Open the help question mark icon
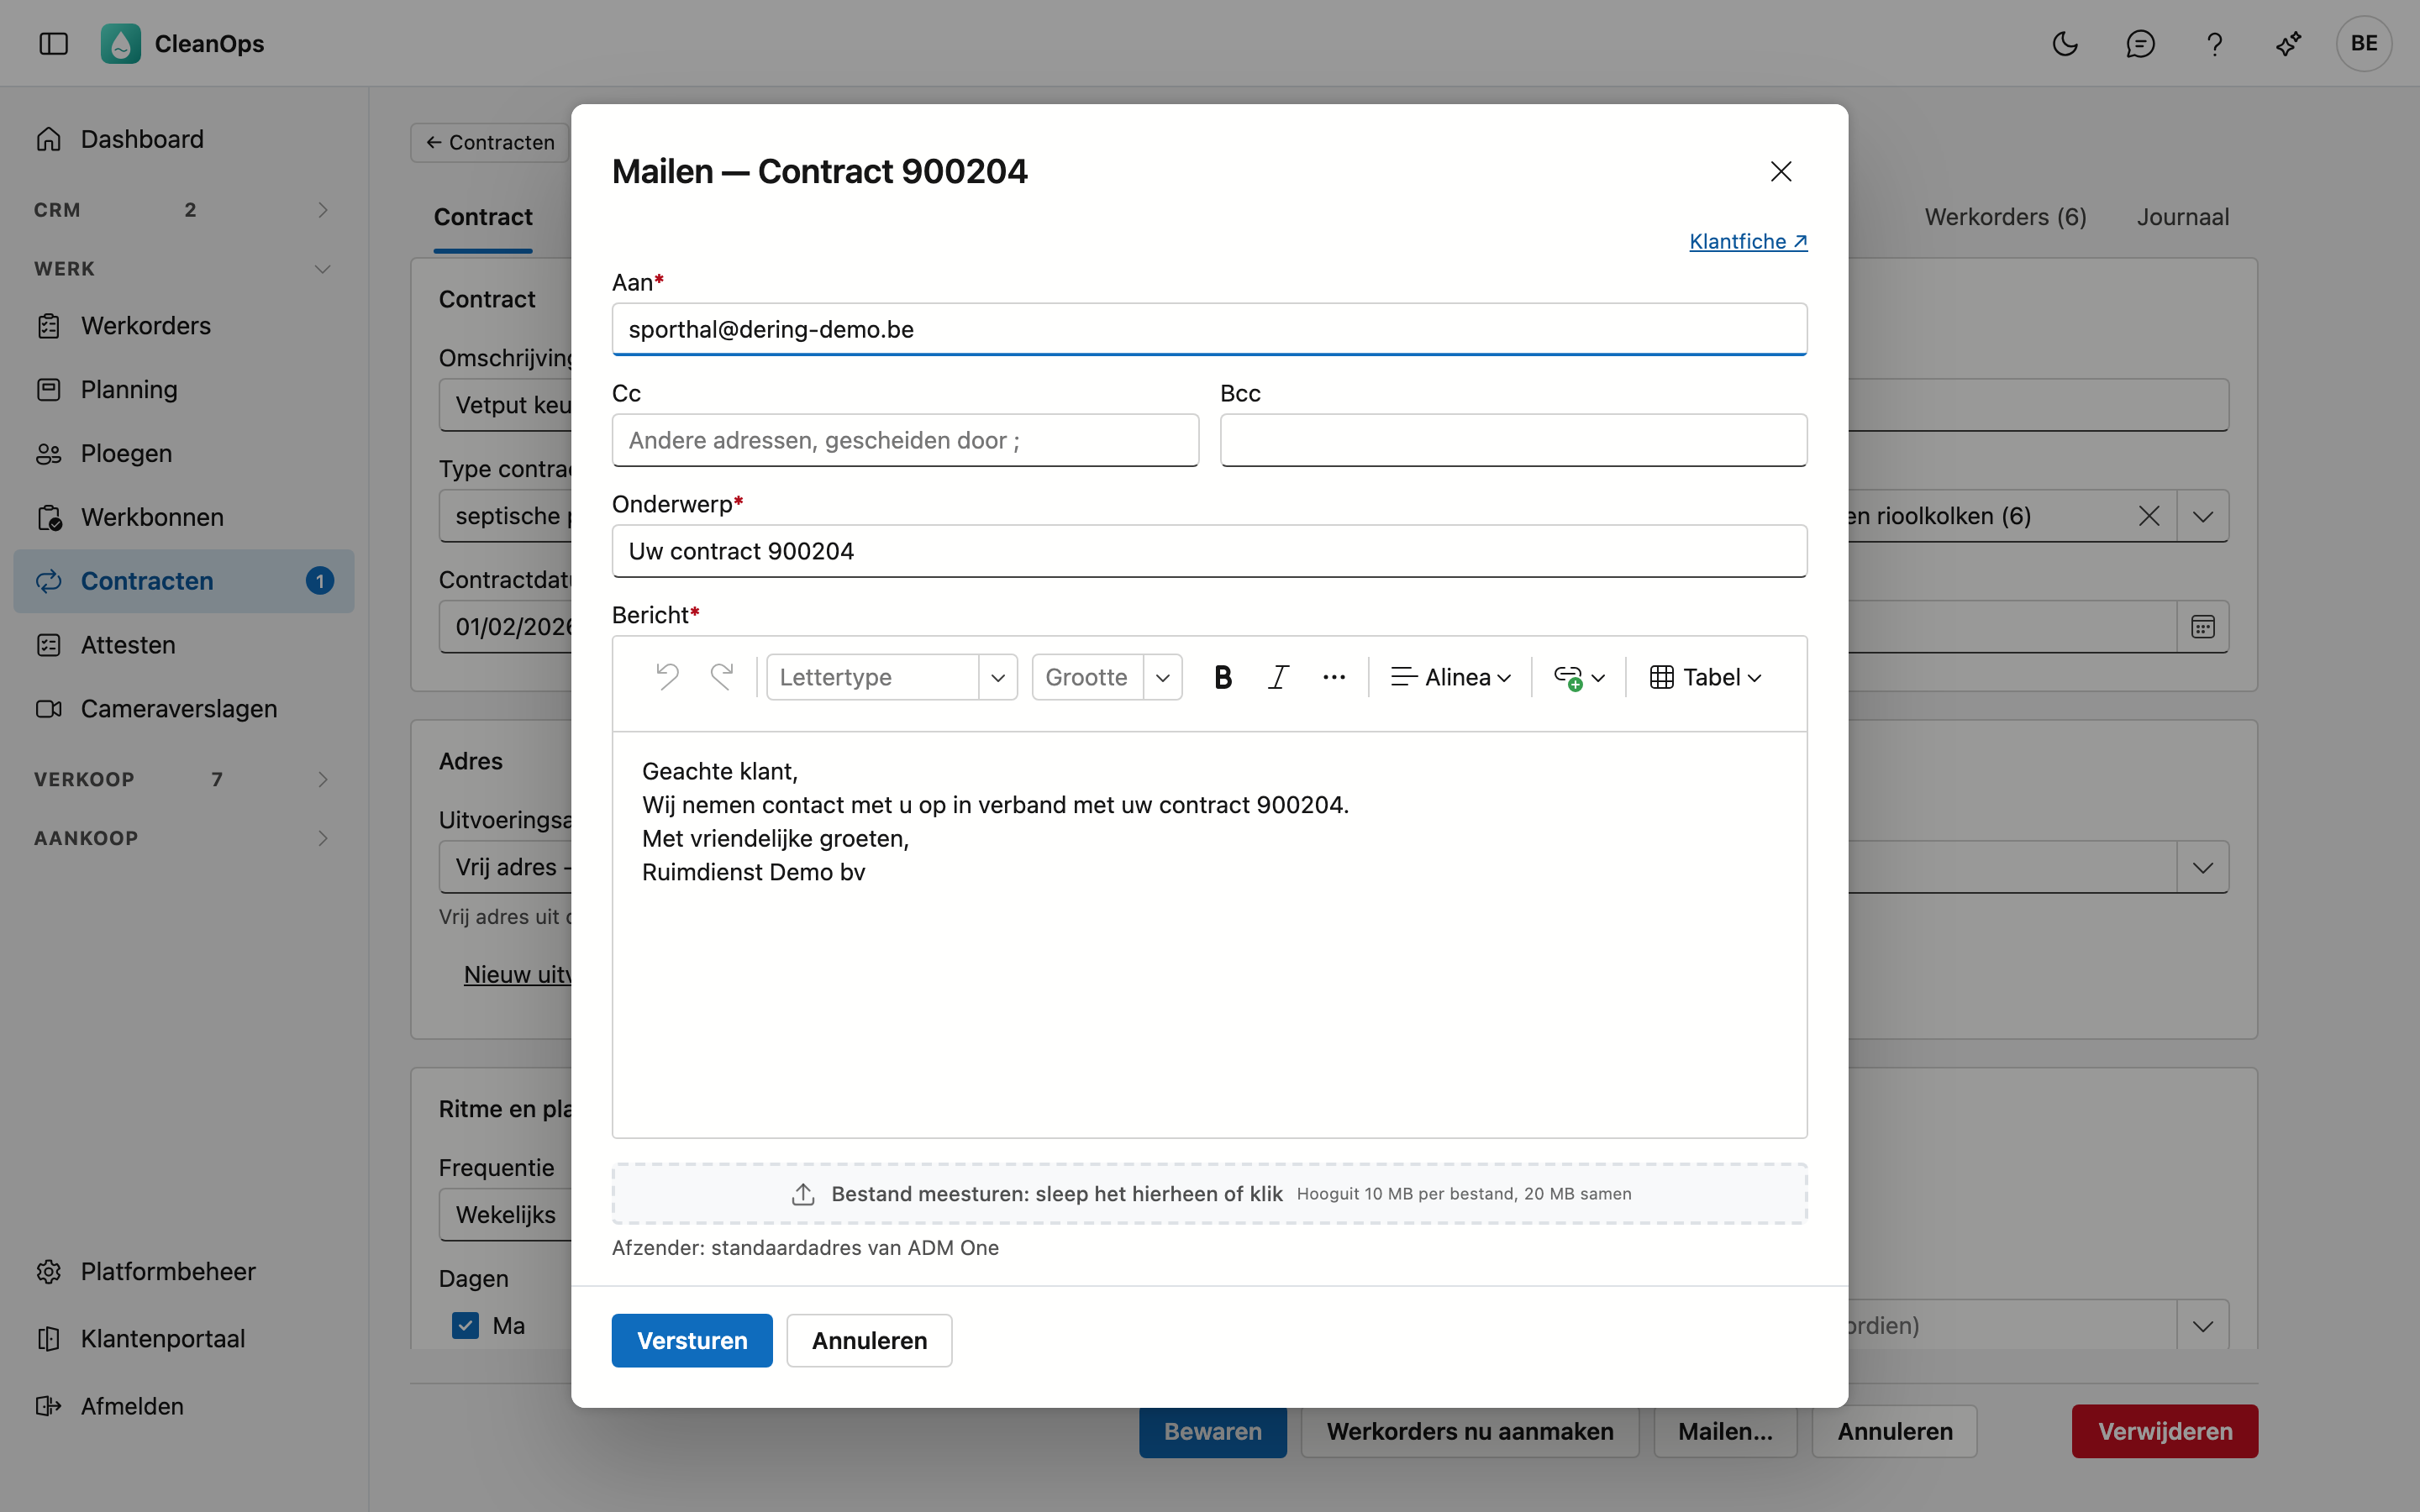2420x1512 pixels. point(2214,43)
